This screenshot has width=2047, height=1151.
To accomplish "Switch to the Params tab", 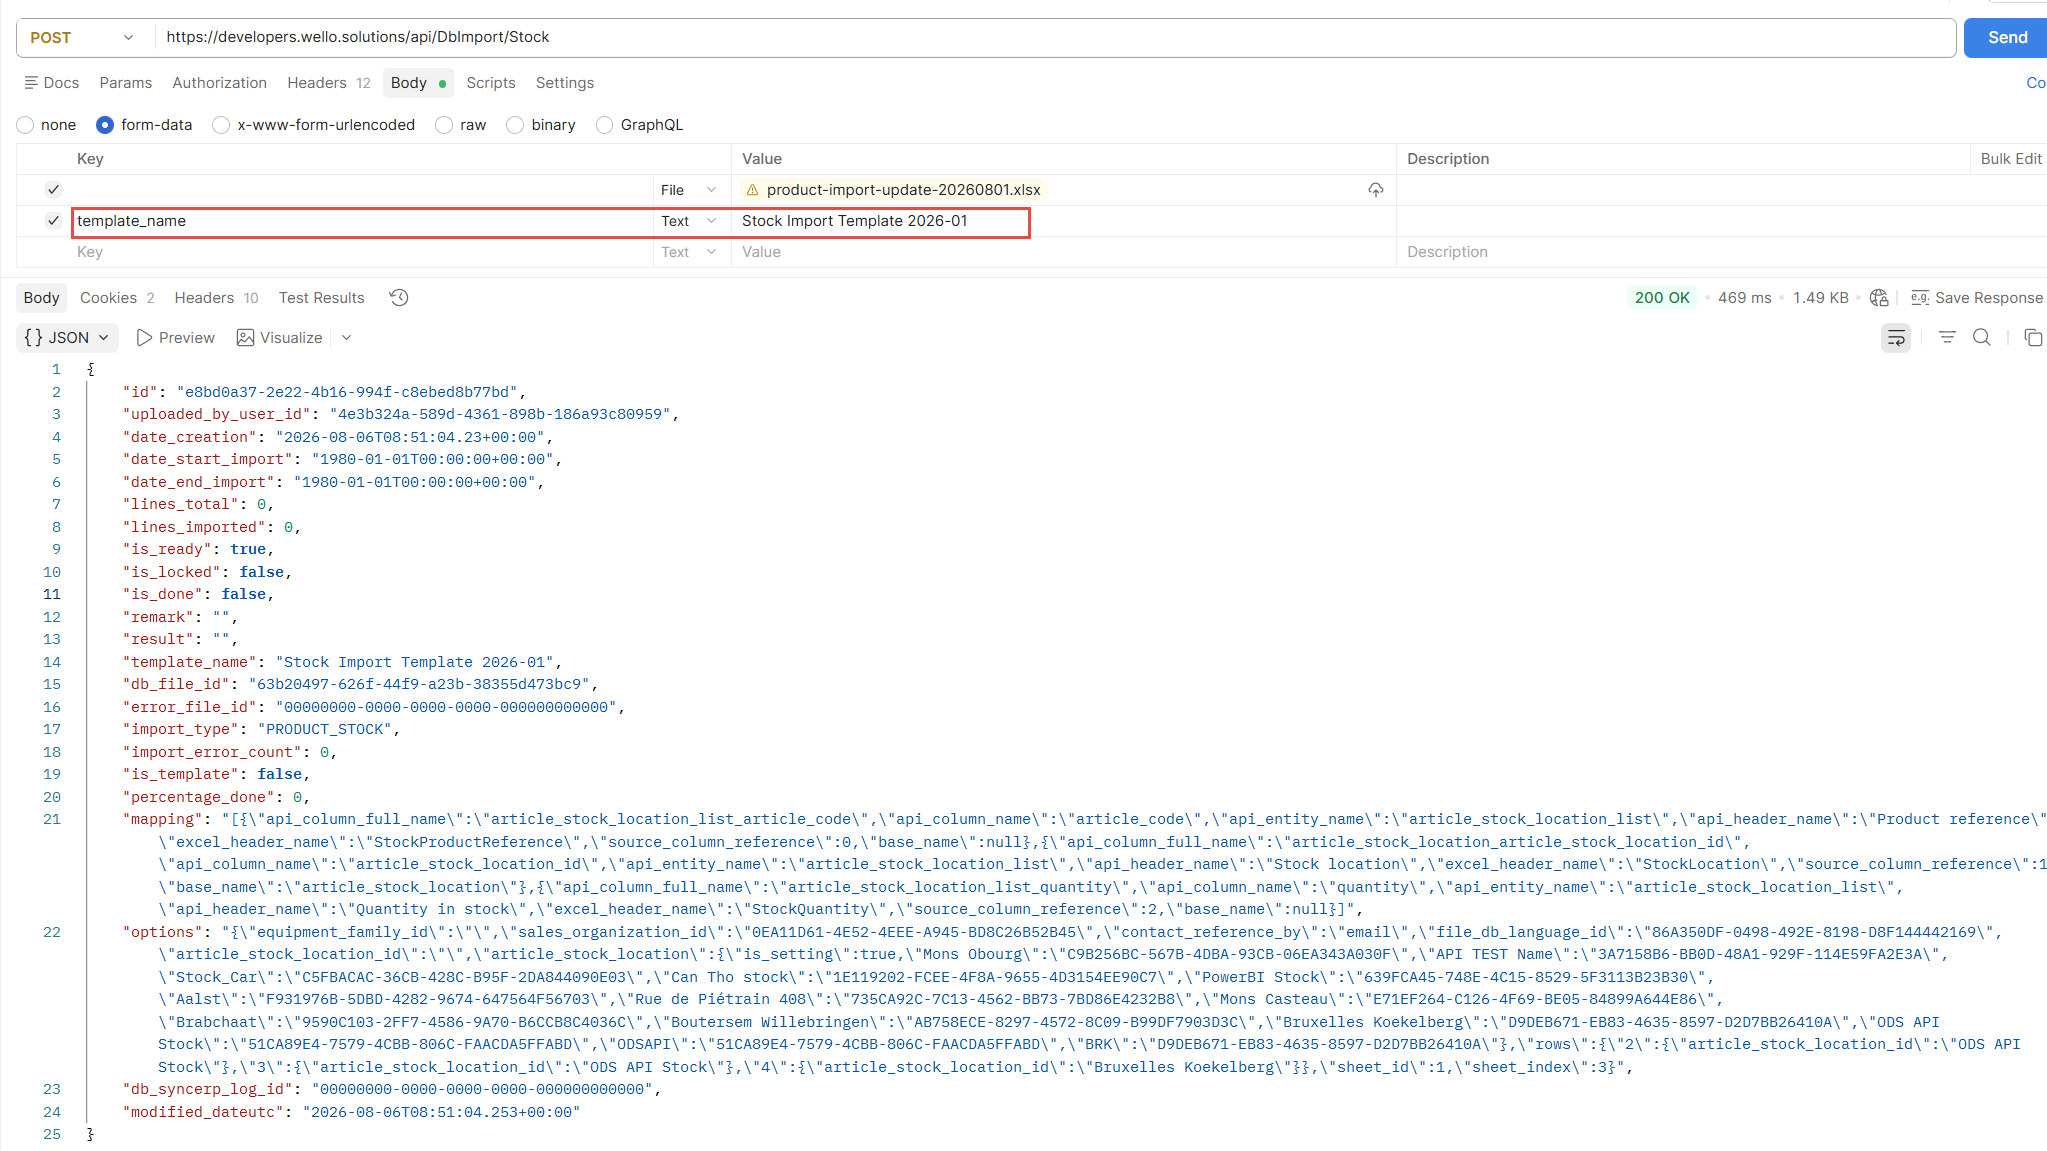I will click(126, 83).
